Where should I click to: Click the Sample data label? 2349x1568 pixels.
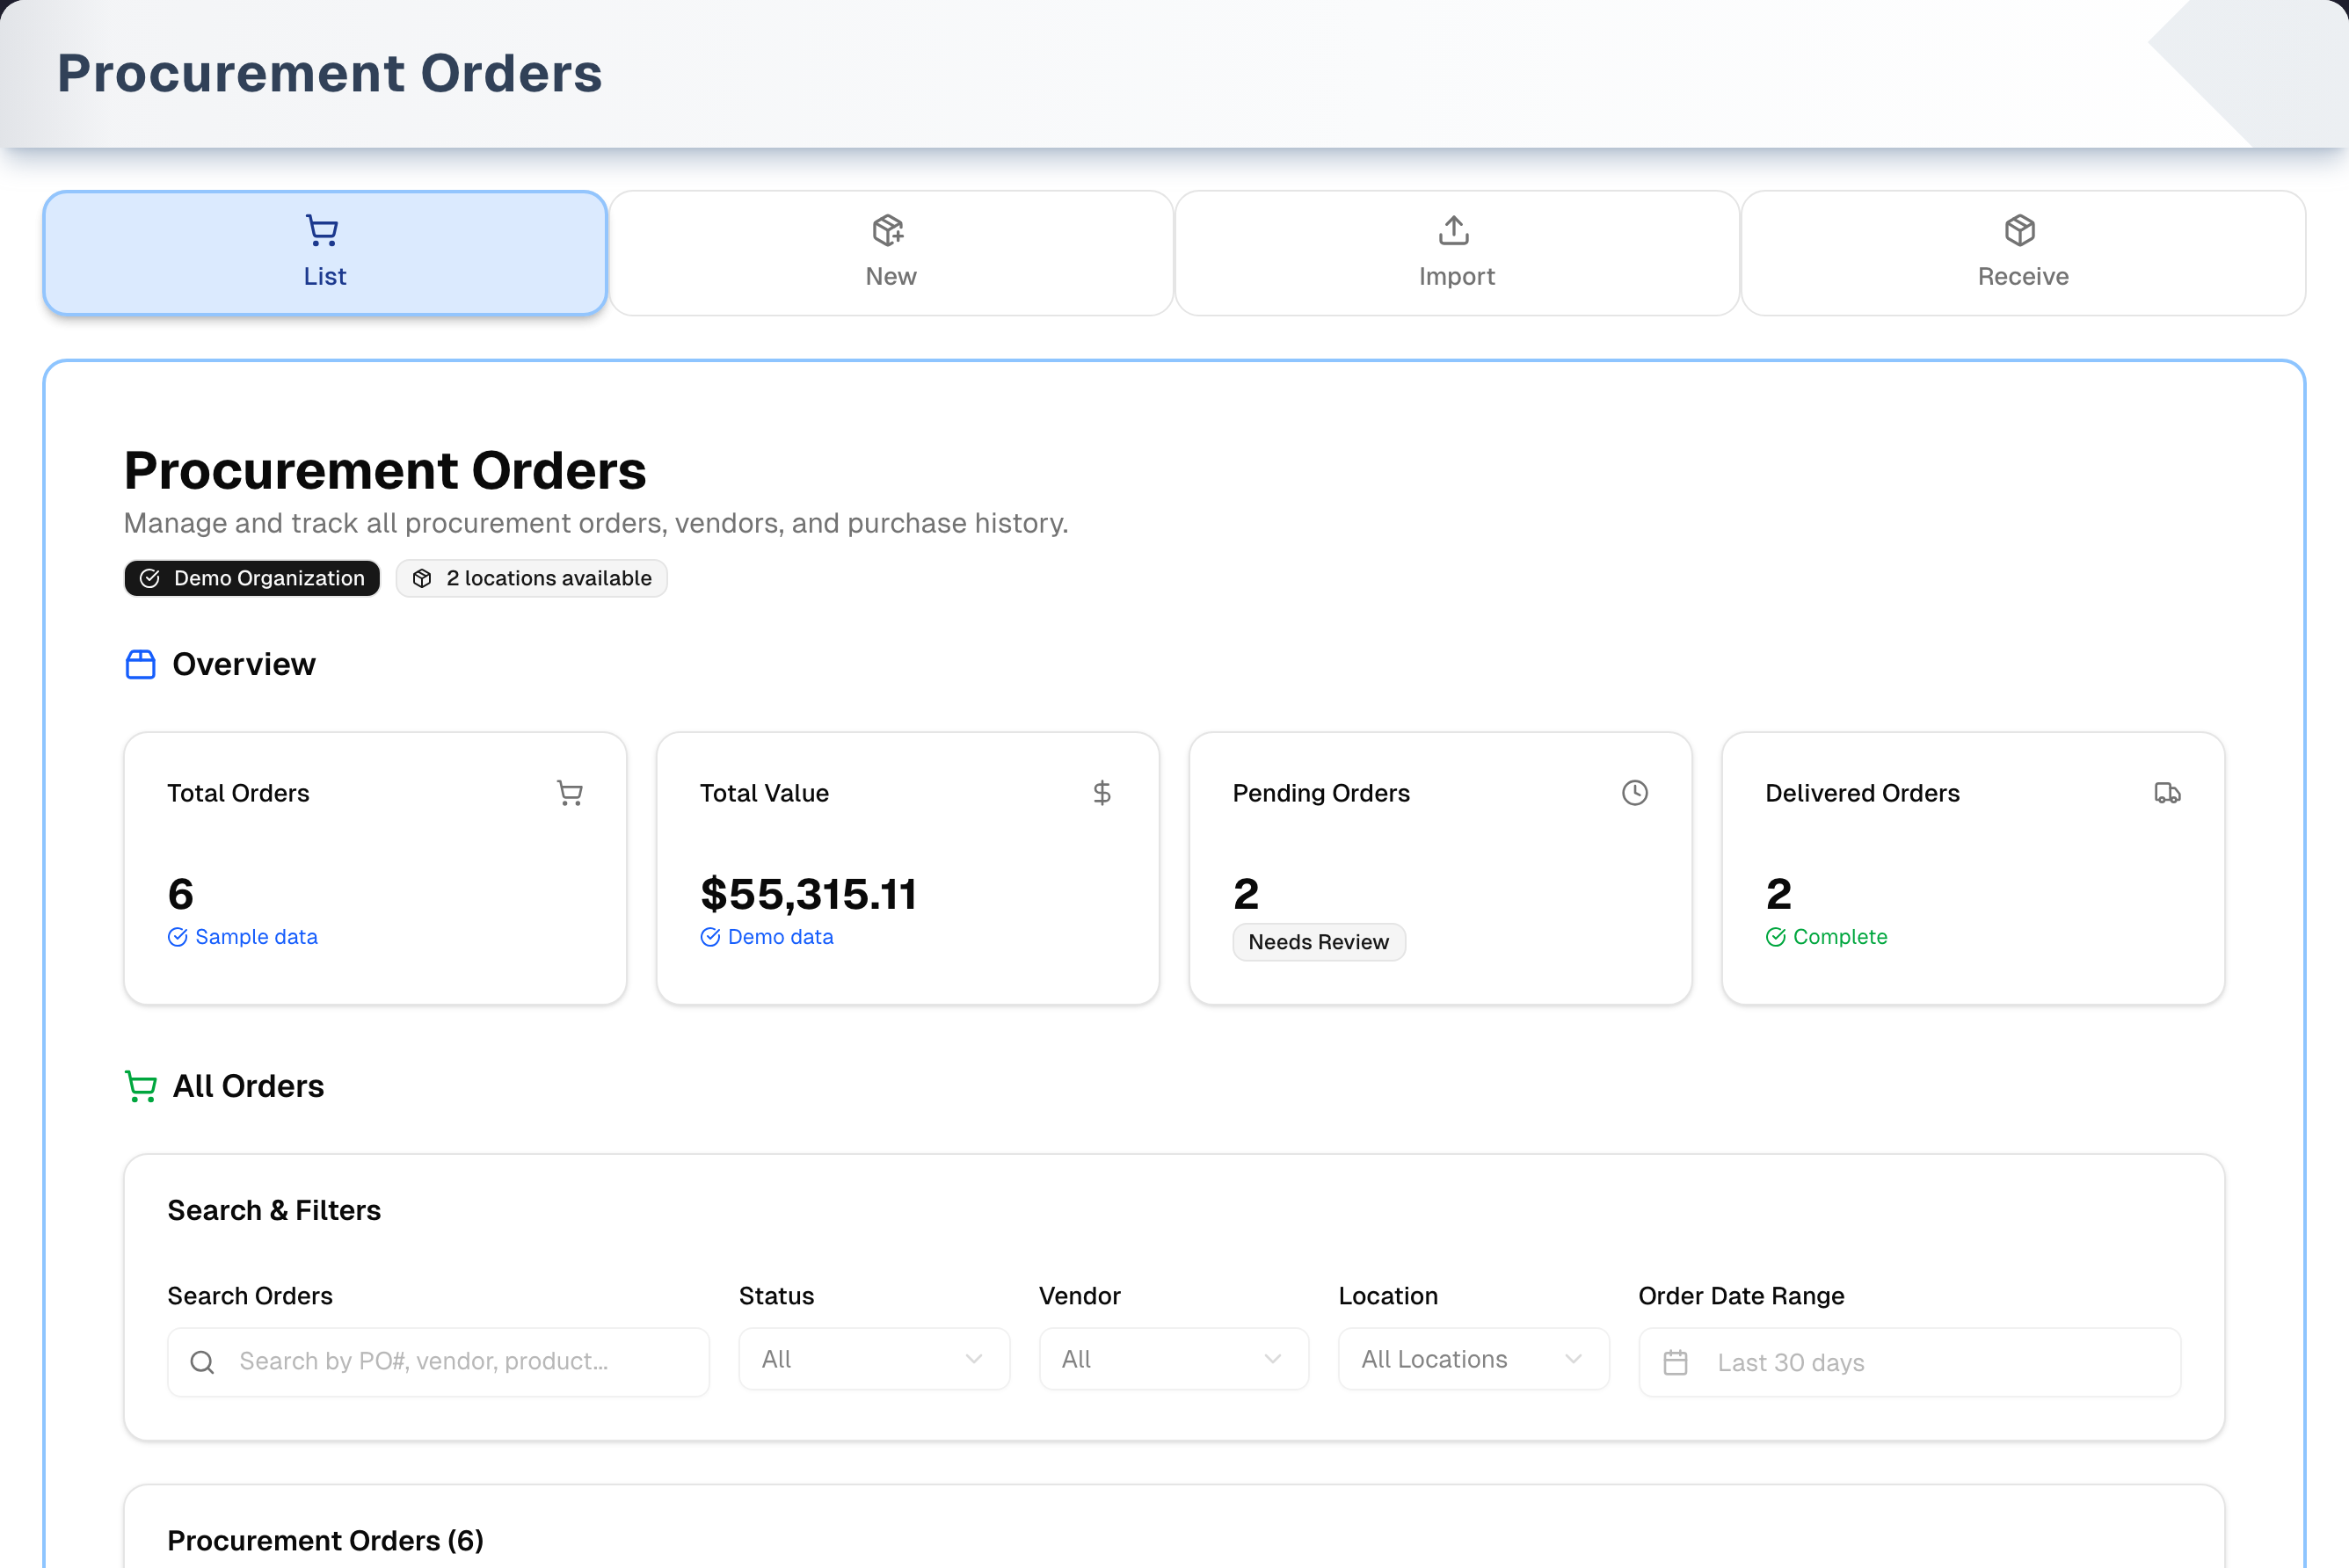(256, 937)
